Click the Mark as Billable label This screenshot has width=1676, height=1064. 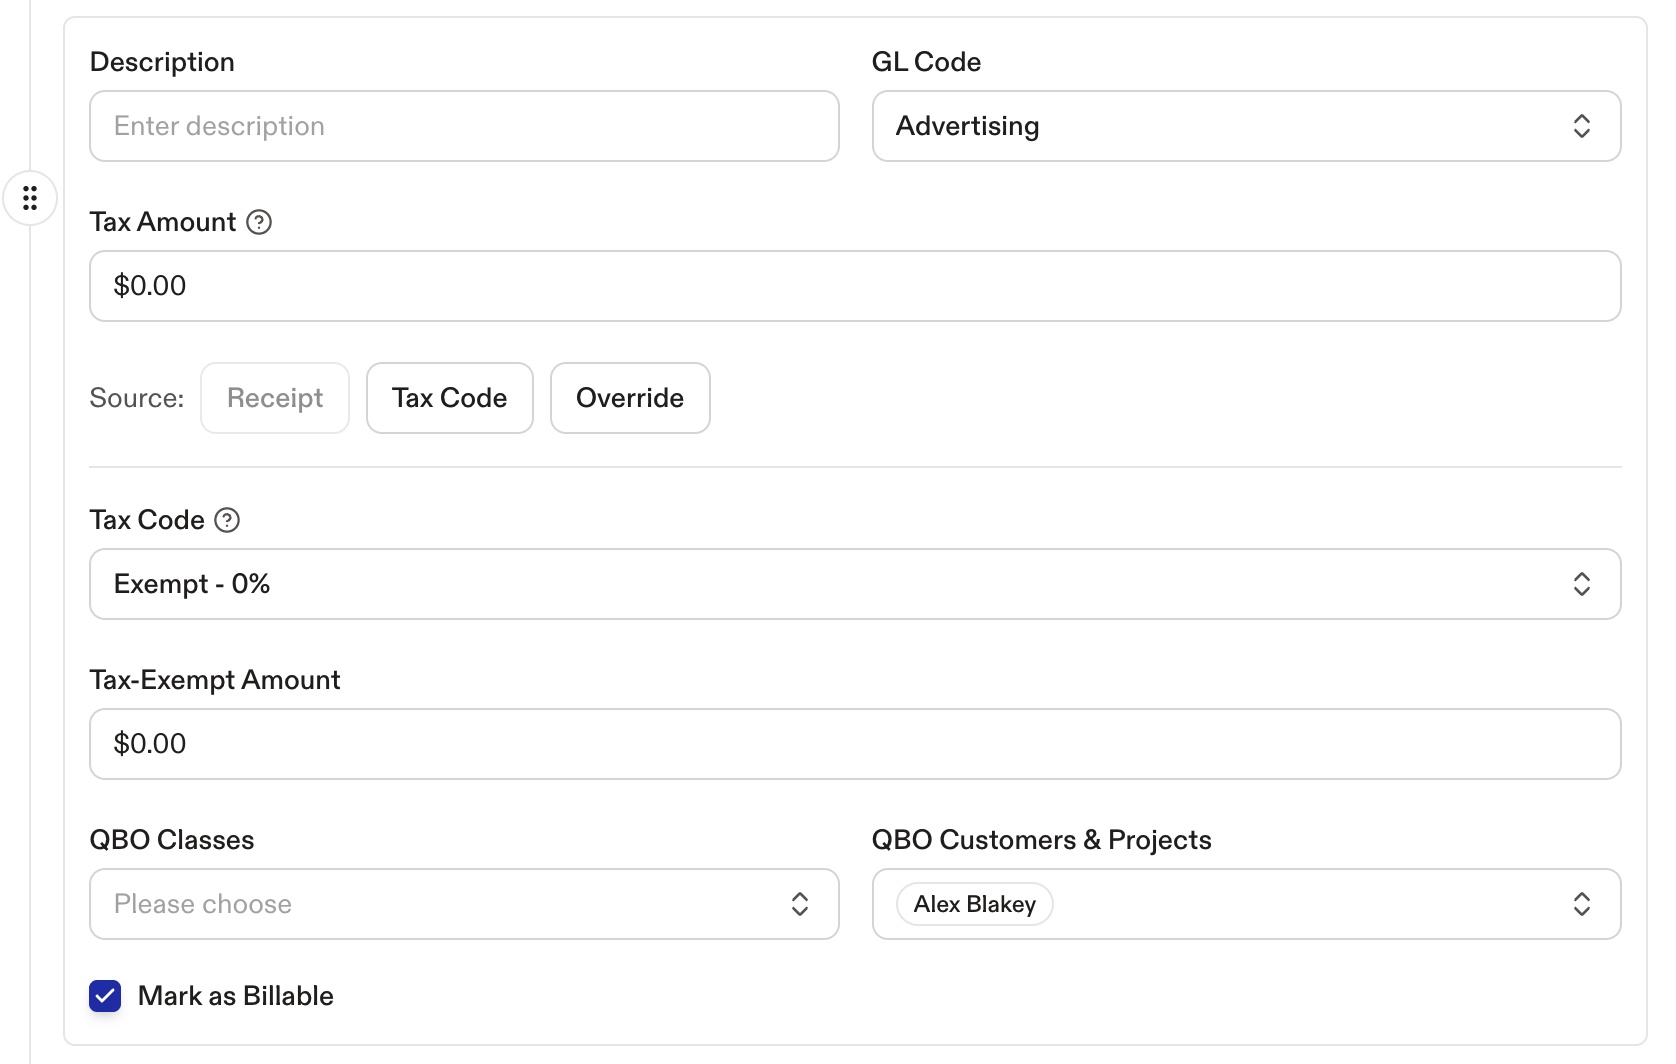(236, 996)
